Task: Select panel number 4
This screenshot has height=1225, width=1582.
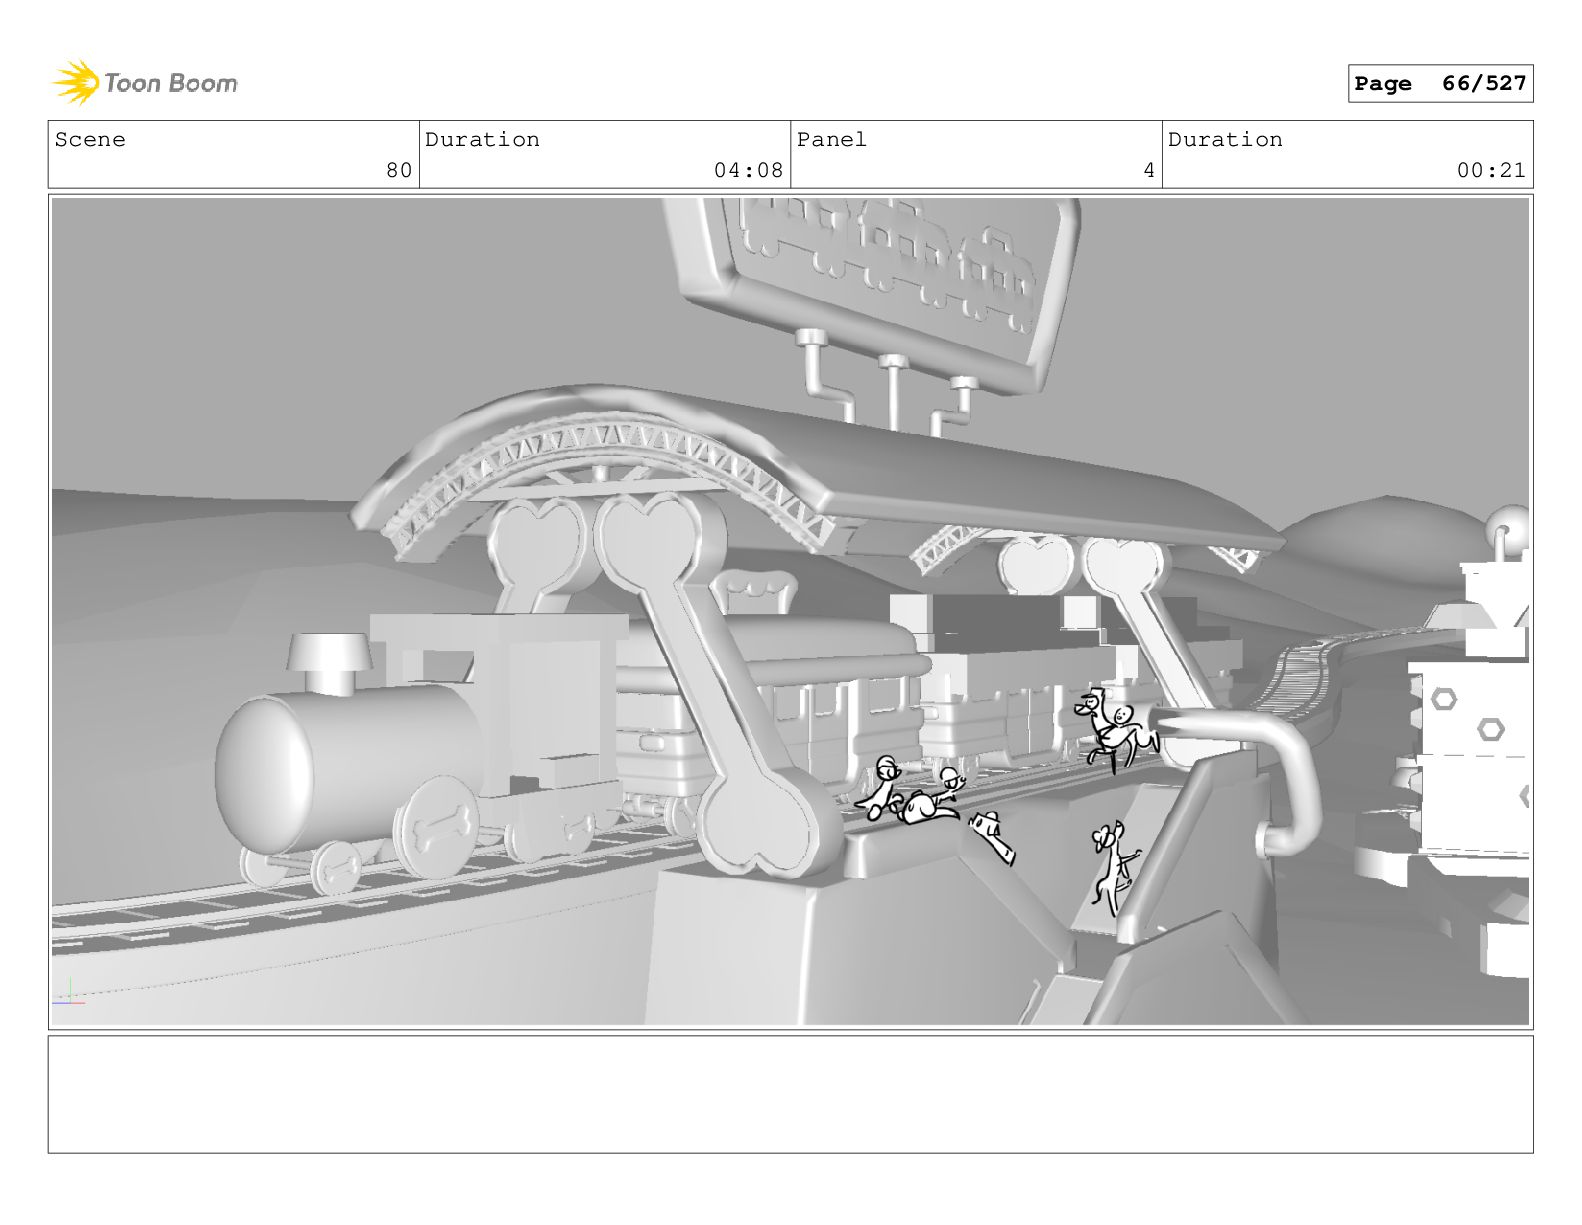Action: [x=1149, y=170]
